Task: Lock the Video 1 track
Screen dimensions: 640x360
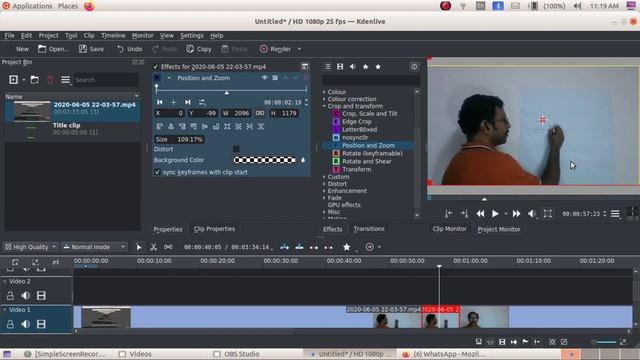Action: [x=10, y=324]
